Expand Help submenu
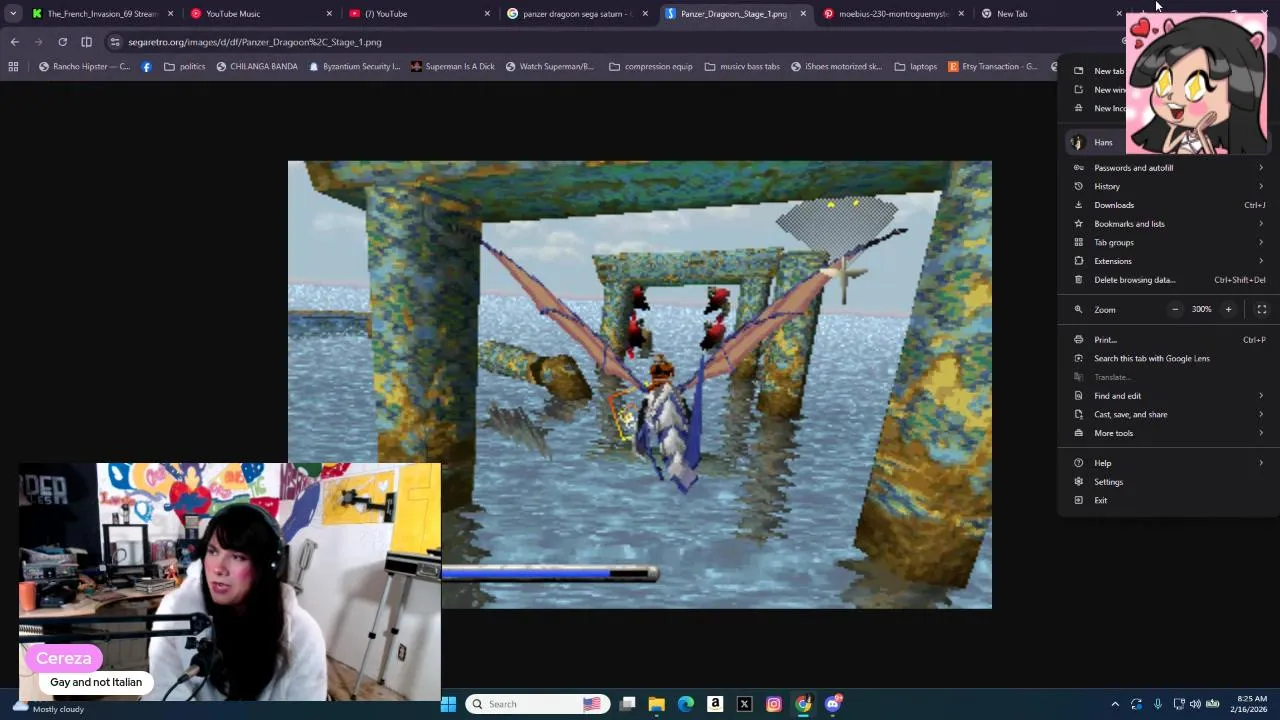This screenshot has width=1280, height=720. tap(1168, 463)
